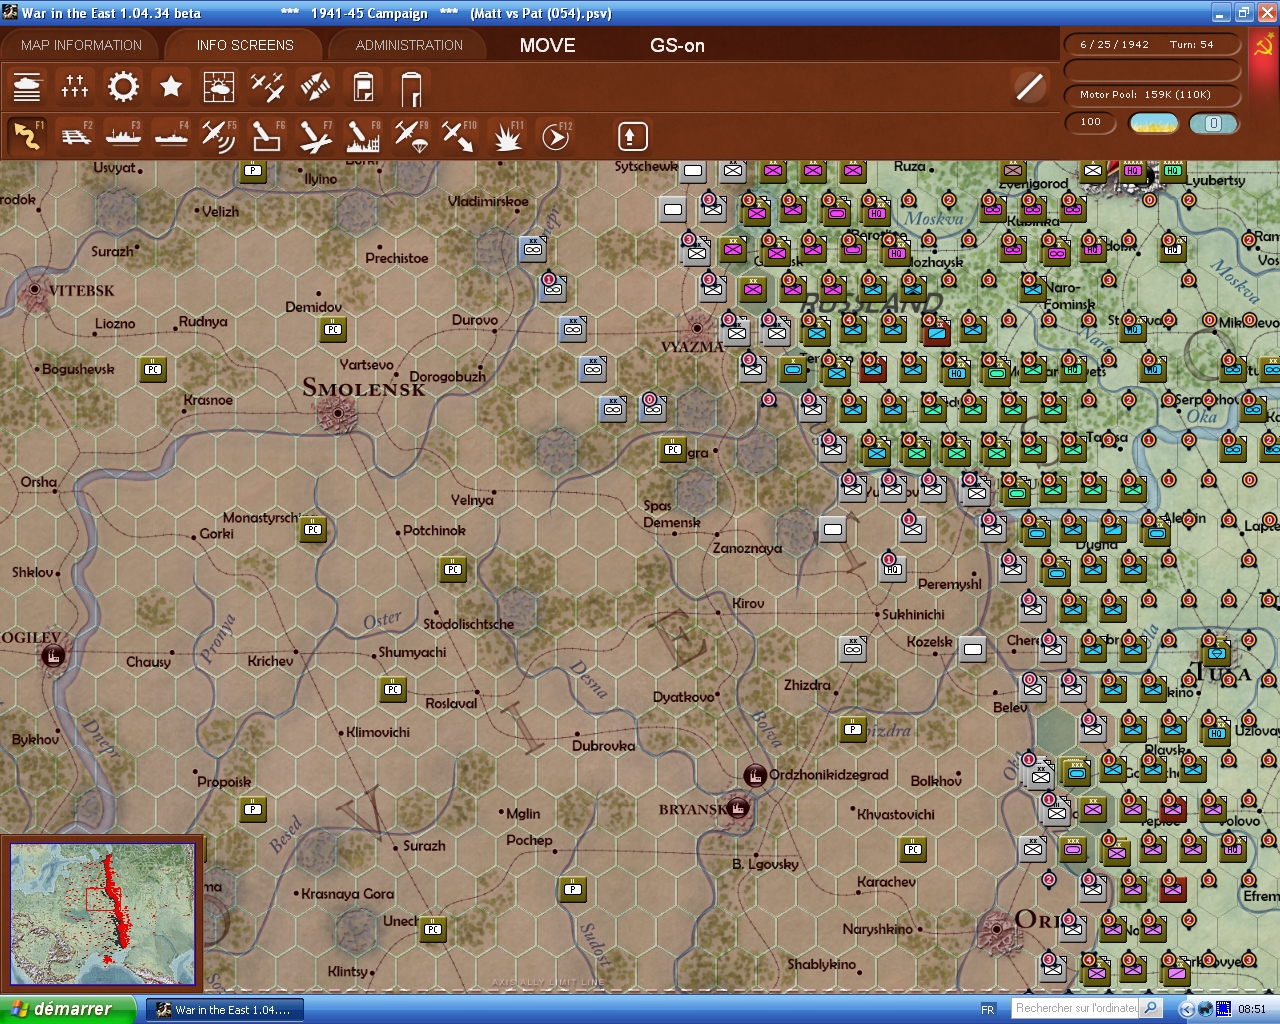Open the ADMINISTRATION tab

coord(409,45)
